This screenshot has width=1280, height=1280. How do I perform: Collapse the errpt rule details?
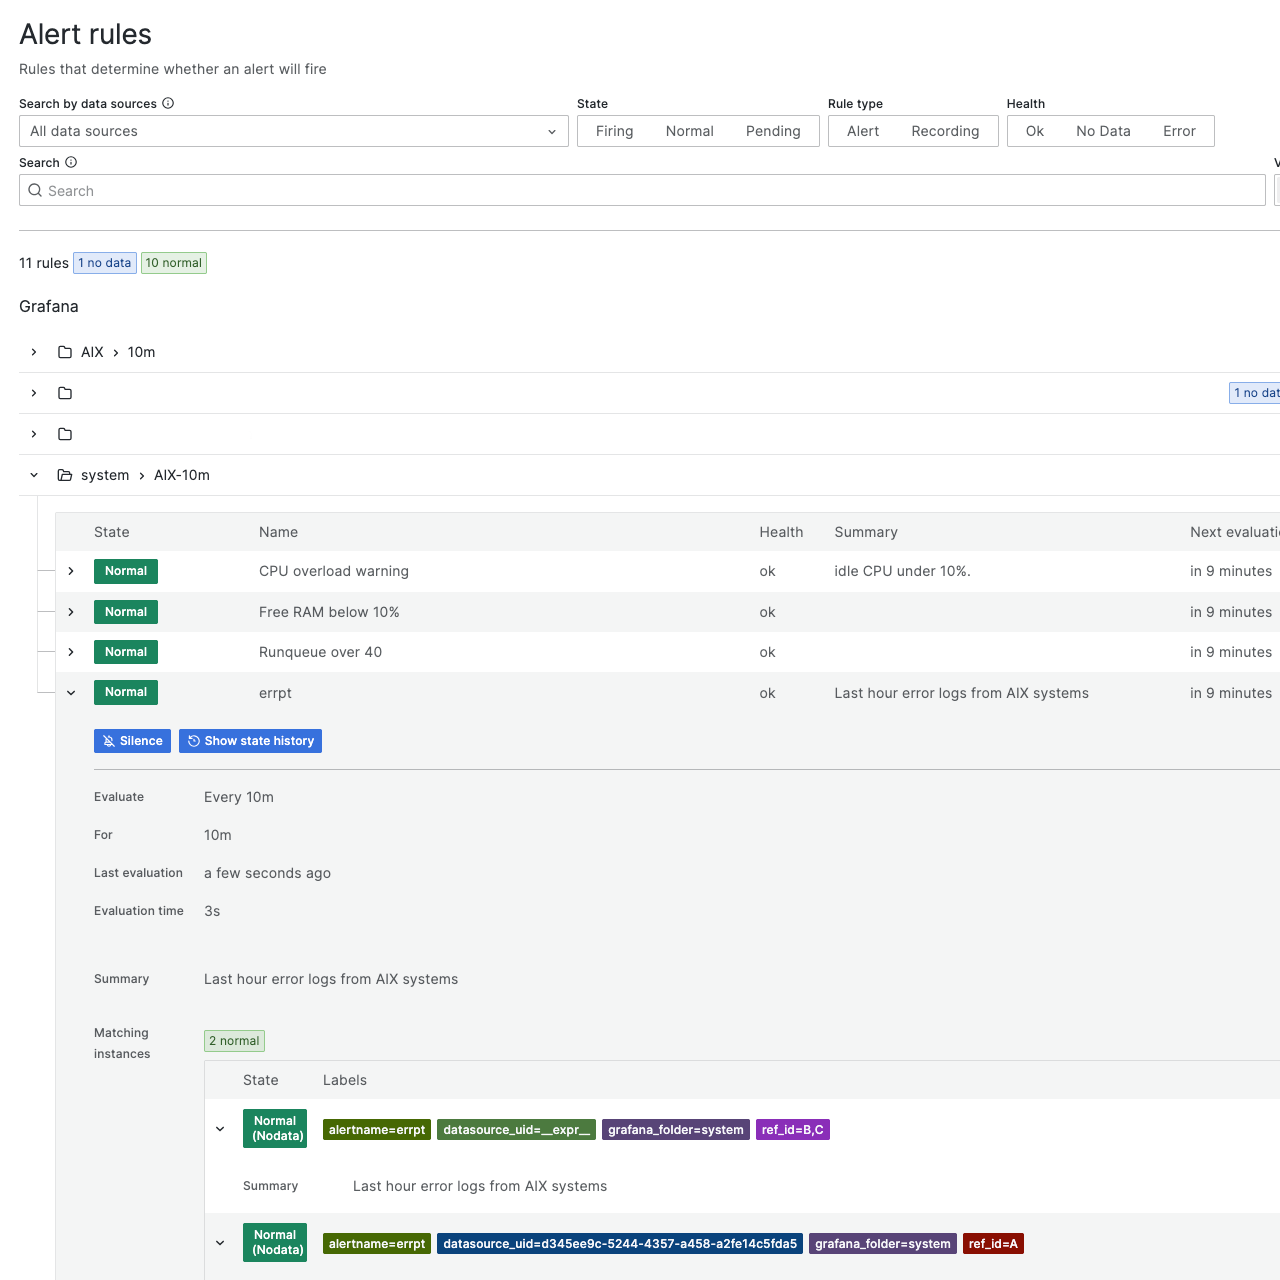(71, 692)
